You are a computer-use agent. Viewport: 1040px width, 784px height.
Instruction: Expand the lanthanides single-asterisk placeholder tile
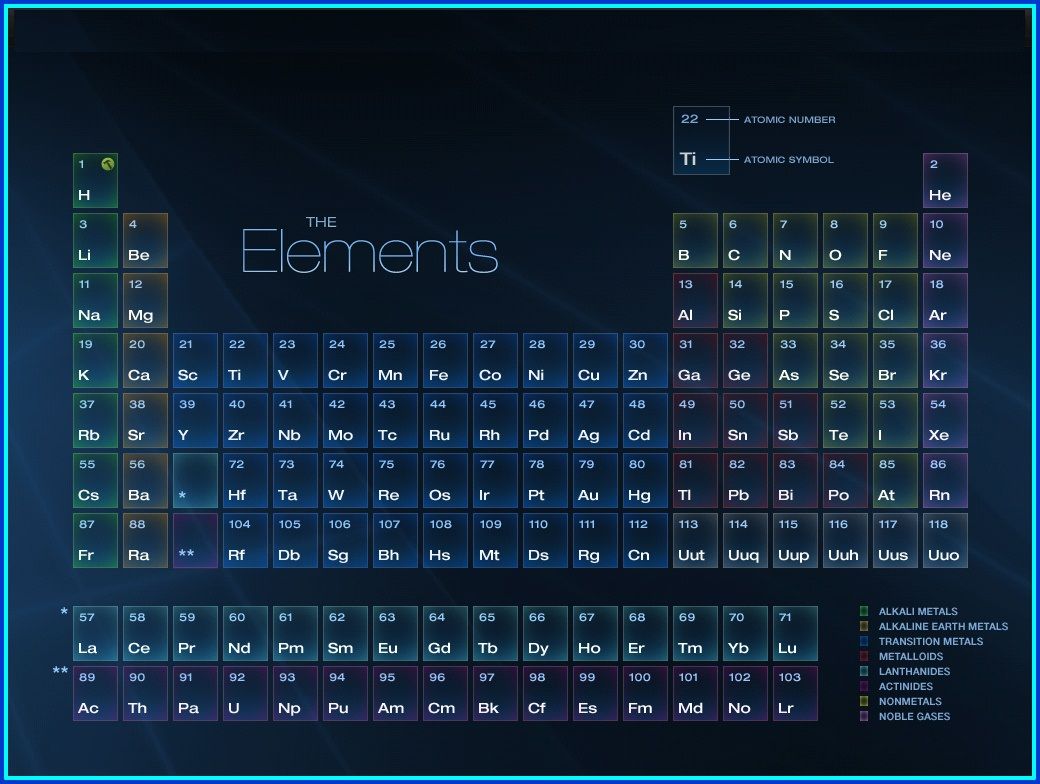pyautogui.click(x=194, y=480)
